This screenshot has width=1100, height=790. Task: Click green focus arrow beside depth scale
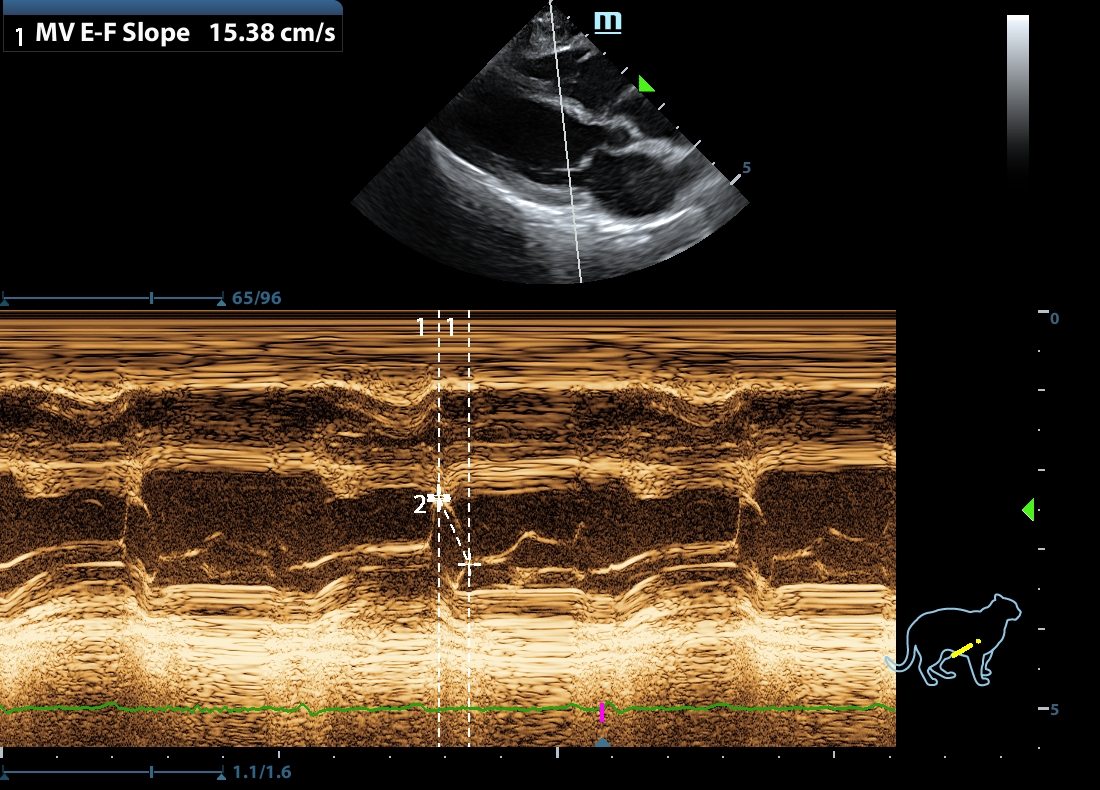click(x=1027, y=510)
